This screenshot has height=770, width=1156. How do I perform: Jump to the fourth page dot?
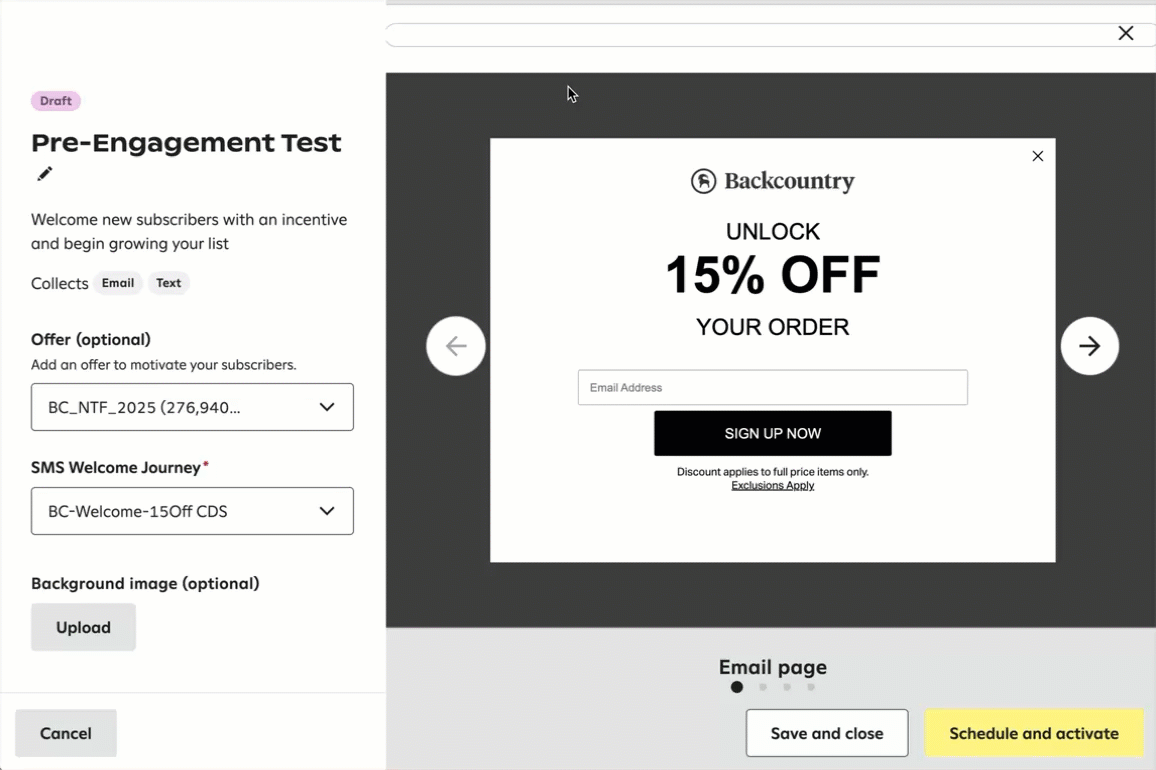pyautogui.click(x=811, y=687)
